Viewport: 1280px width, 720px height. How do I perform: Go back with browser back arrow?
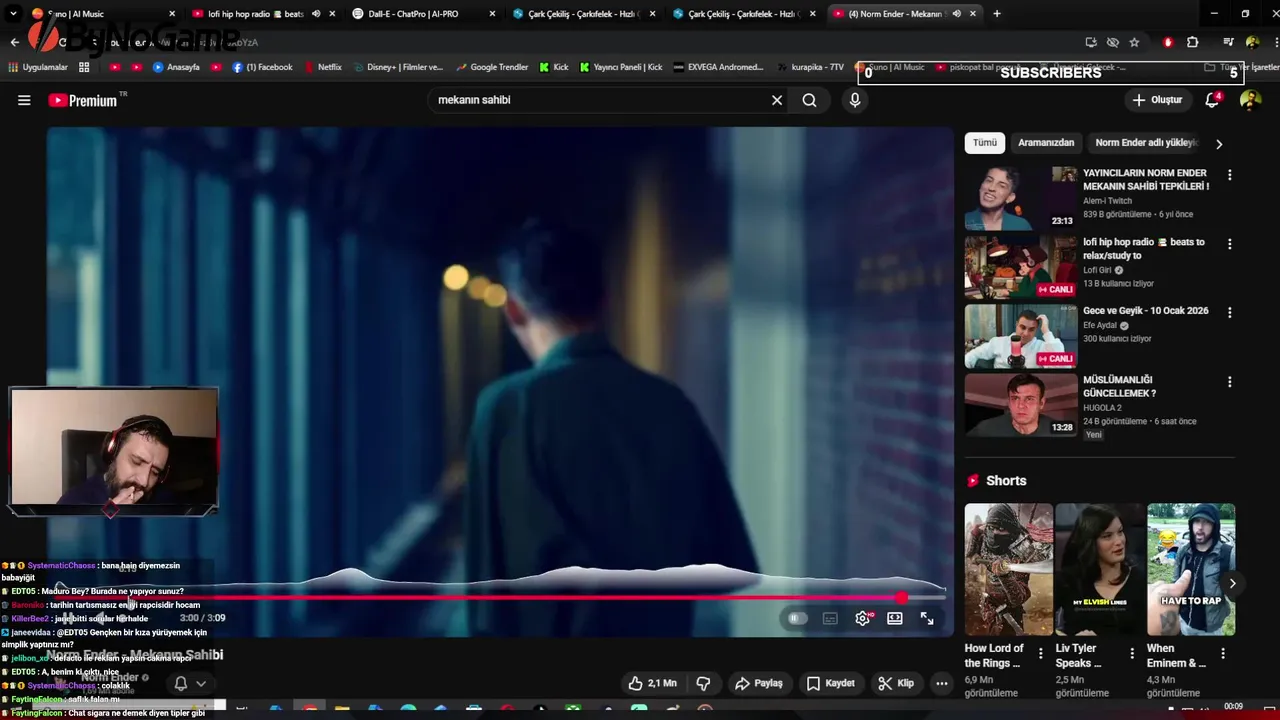[x=14, y=42]
